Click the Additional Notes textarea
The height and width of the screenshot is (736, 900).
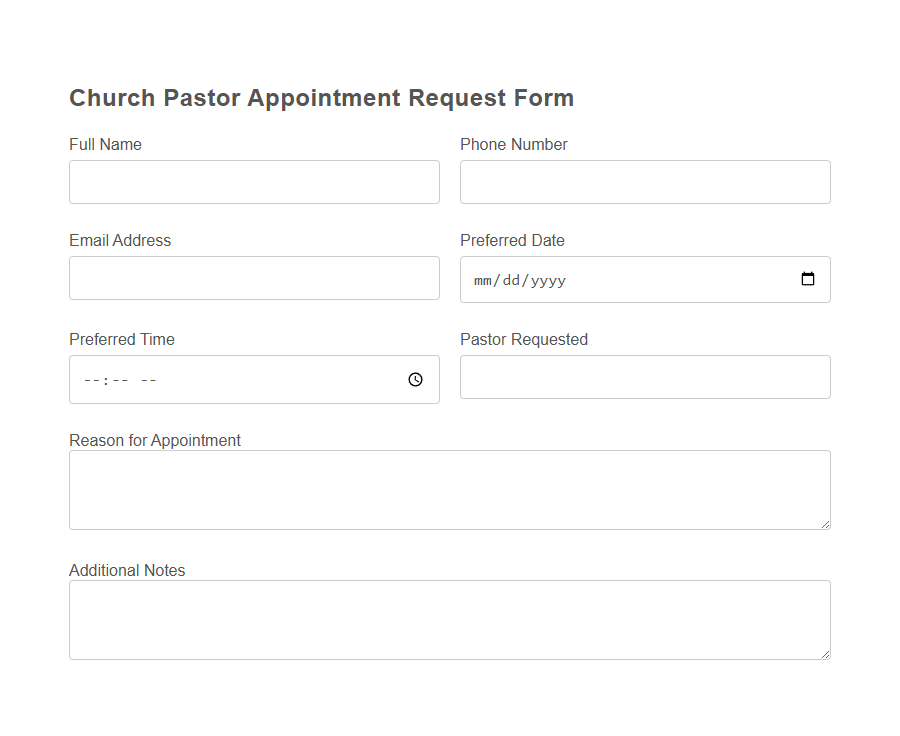click(x=449, y=619)
